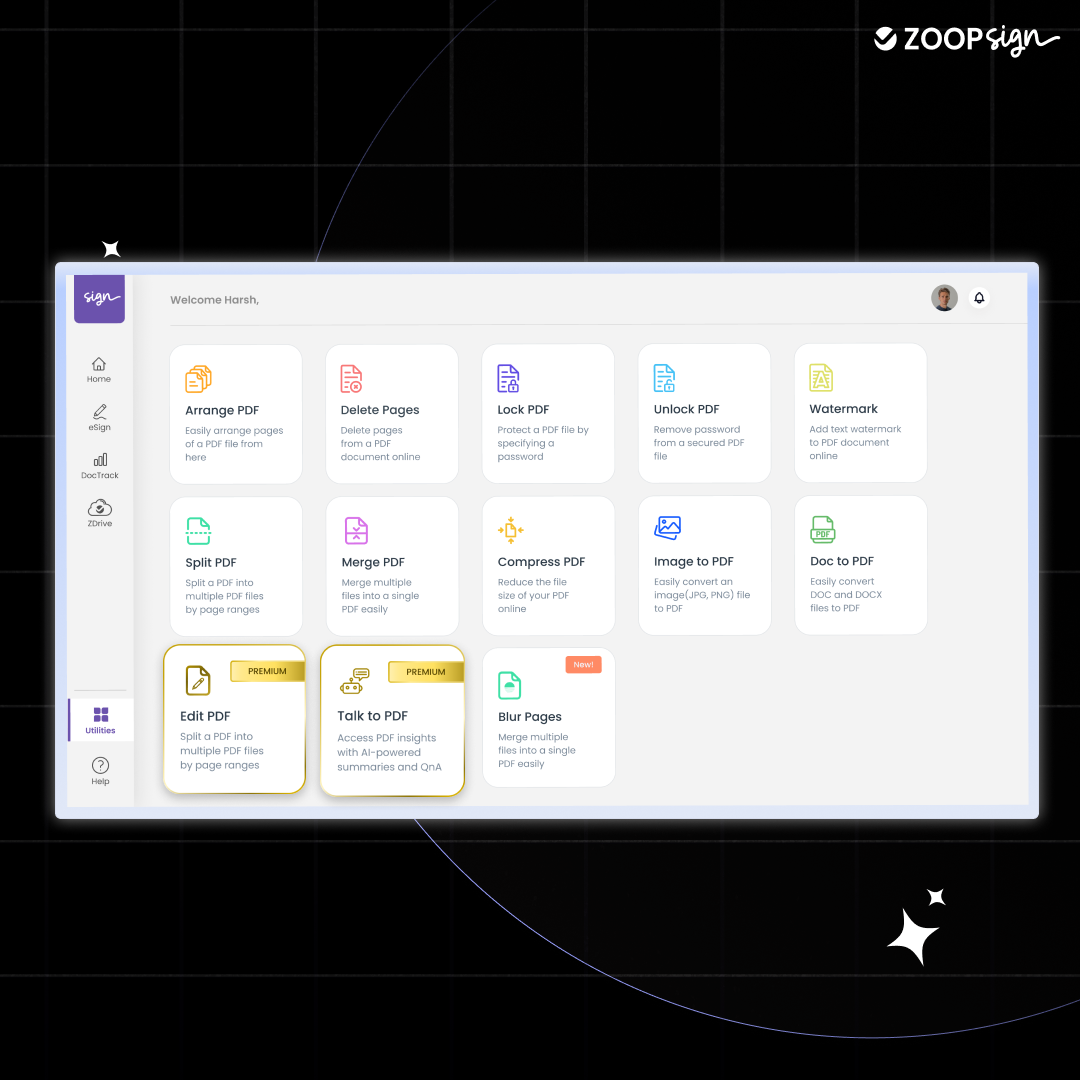Open the Split PDF tool
Screen dimensions: 1080x1080
pos(236,565)
